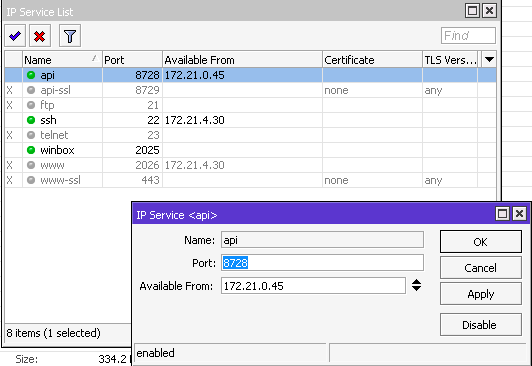The width and height of the screenshot is (532, 366).
Task: Click the gray status dot for telnet
Action: click(x=31, y=135)
